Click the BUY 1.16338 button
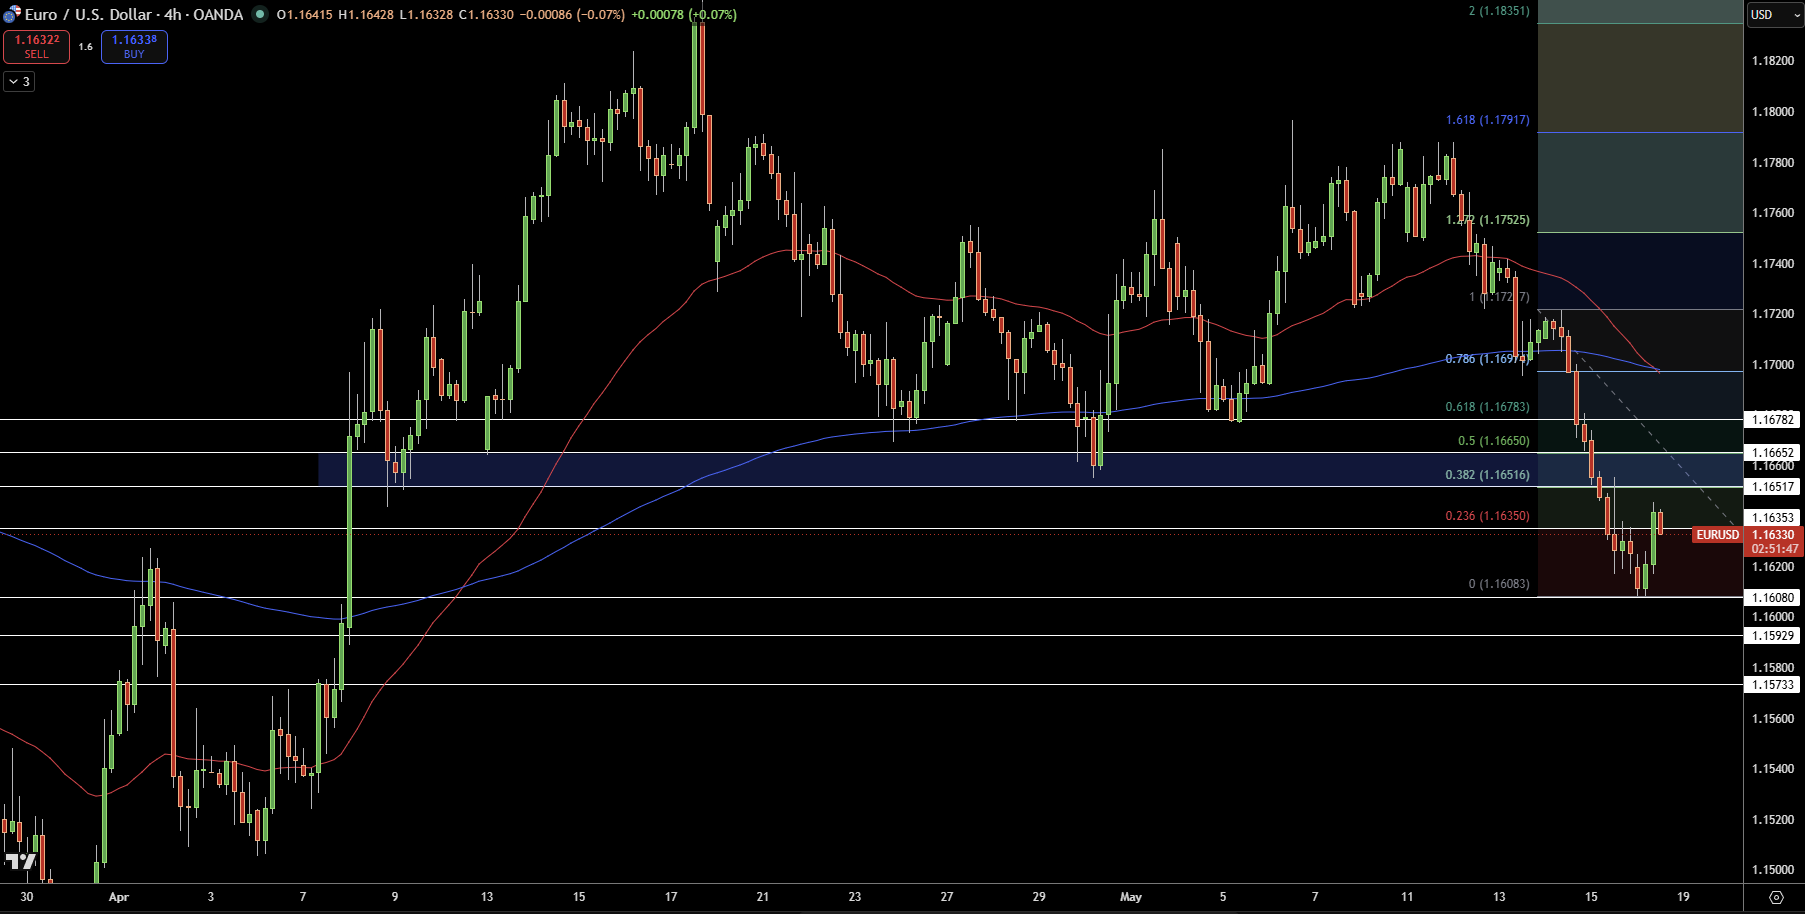The image size is (1805, 914). pyautogui.click(x=134, y=46)
